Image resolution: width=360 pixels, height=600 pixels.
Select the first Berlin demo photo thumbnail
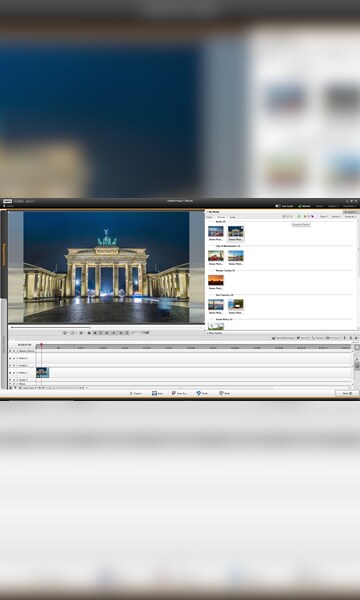point(216,232)
